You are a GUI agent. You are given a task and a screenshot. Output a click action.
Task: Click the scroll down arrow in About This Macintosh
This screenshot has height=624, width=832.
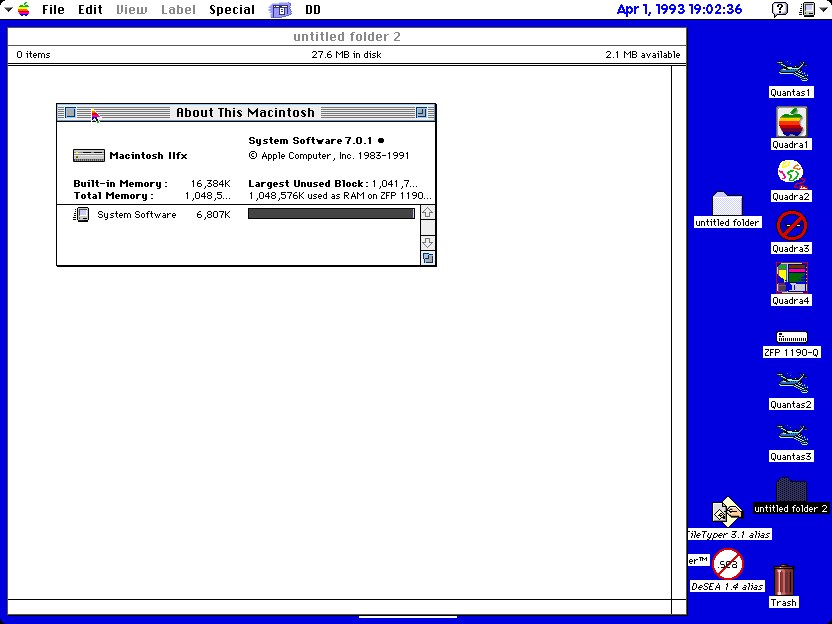coord(428,243)
